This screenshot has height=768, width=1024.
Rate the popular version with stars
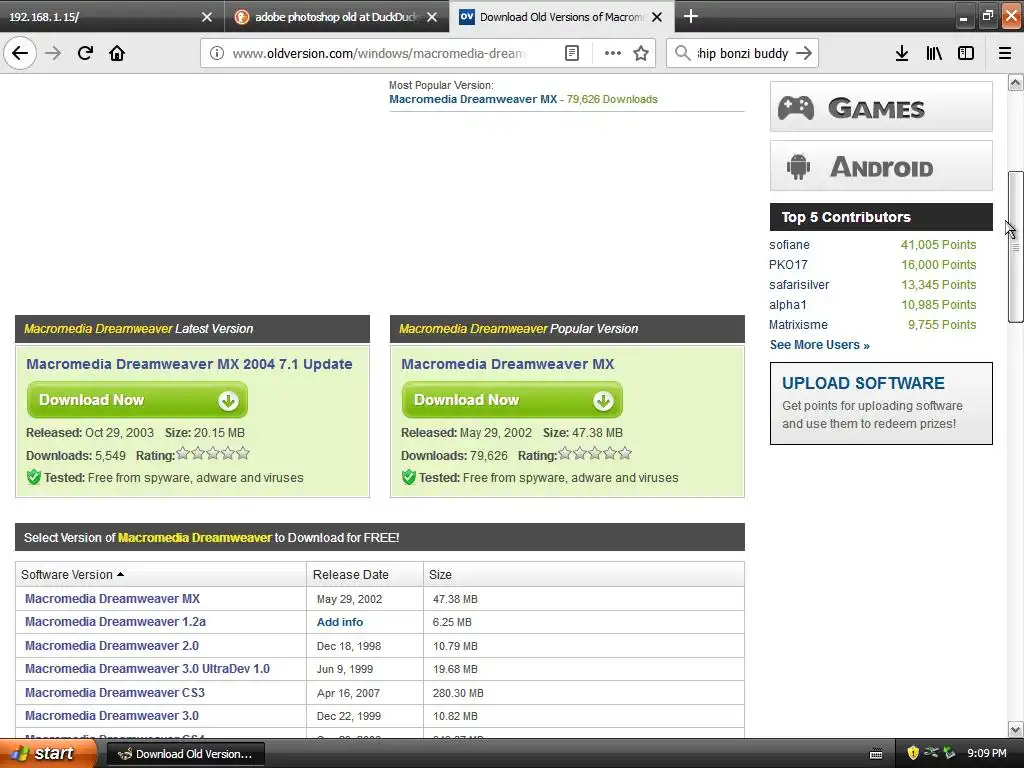click(595, 453)
